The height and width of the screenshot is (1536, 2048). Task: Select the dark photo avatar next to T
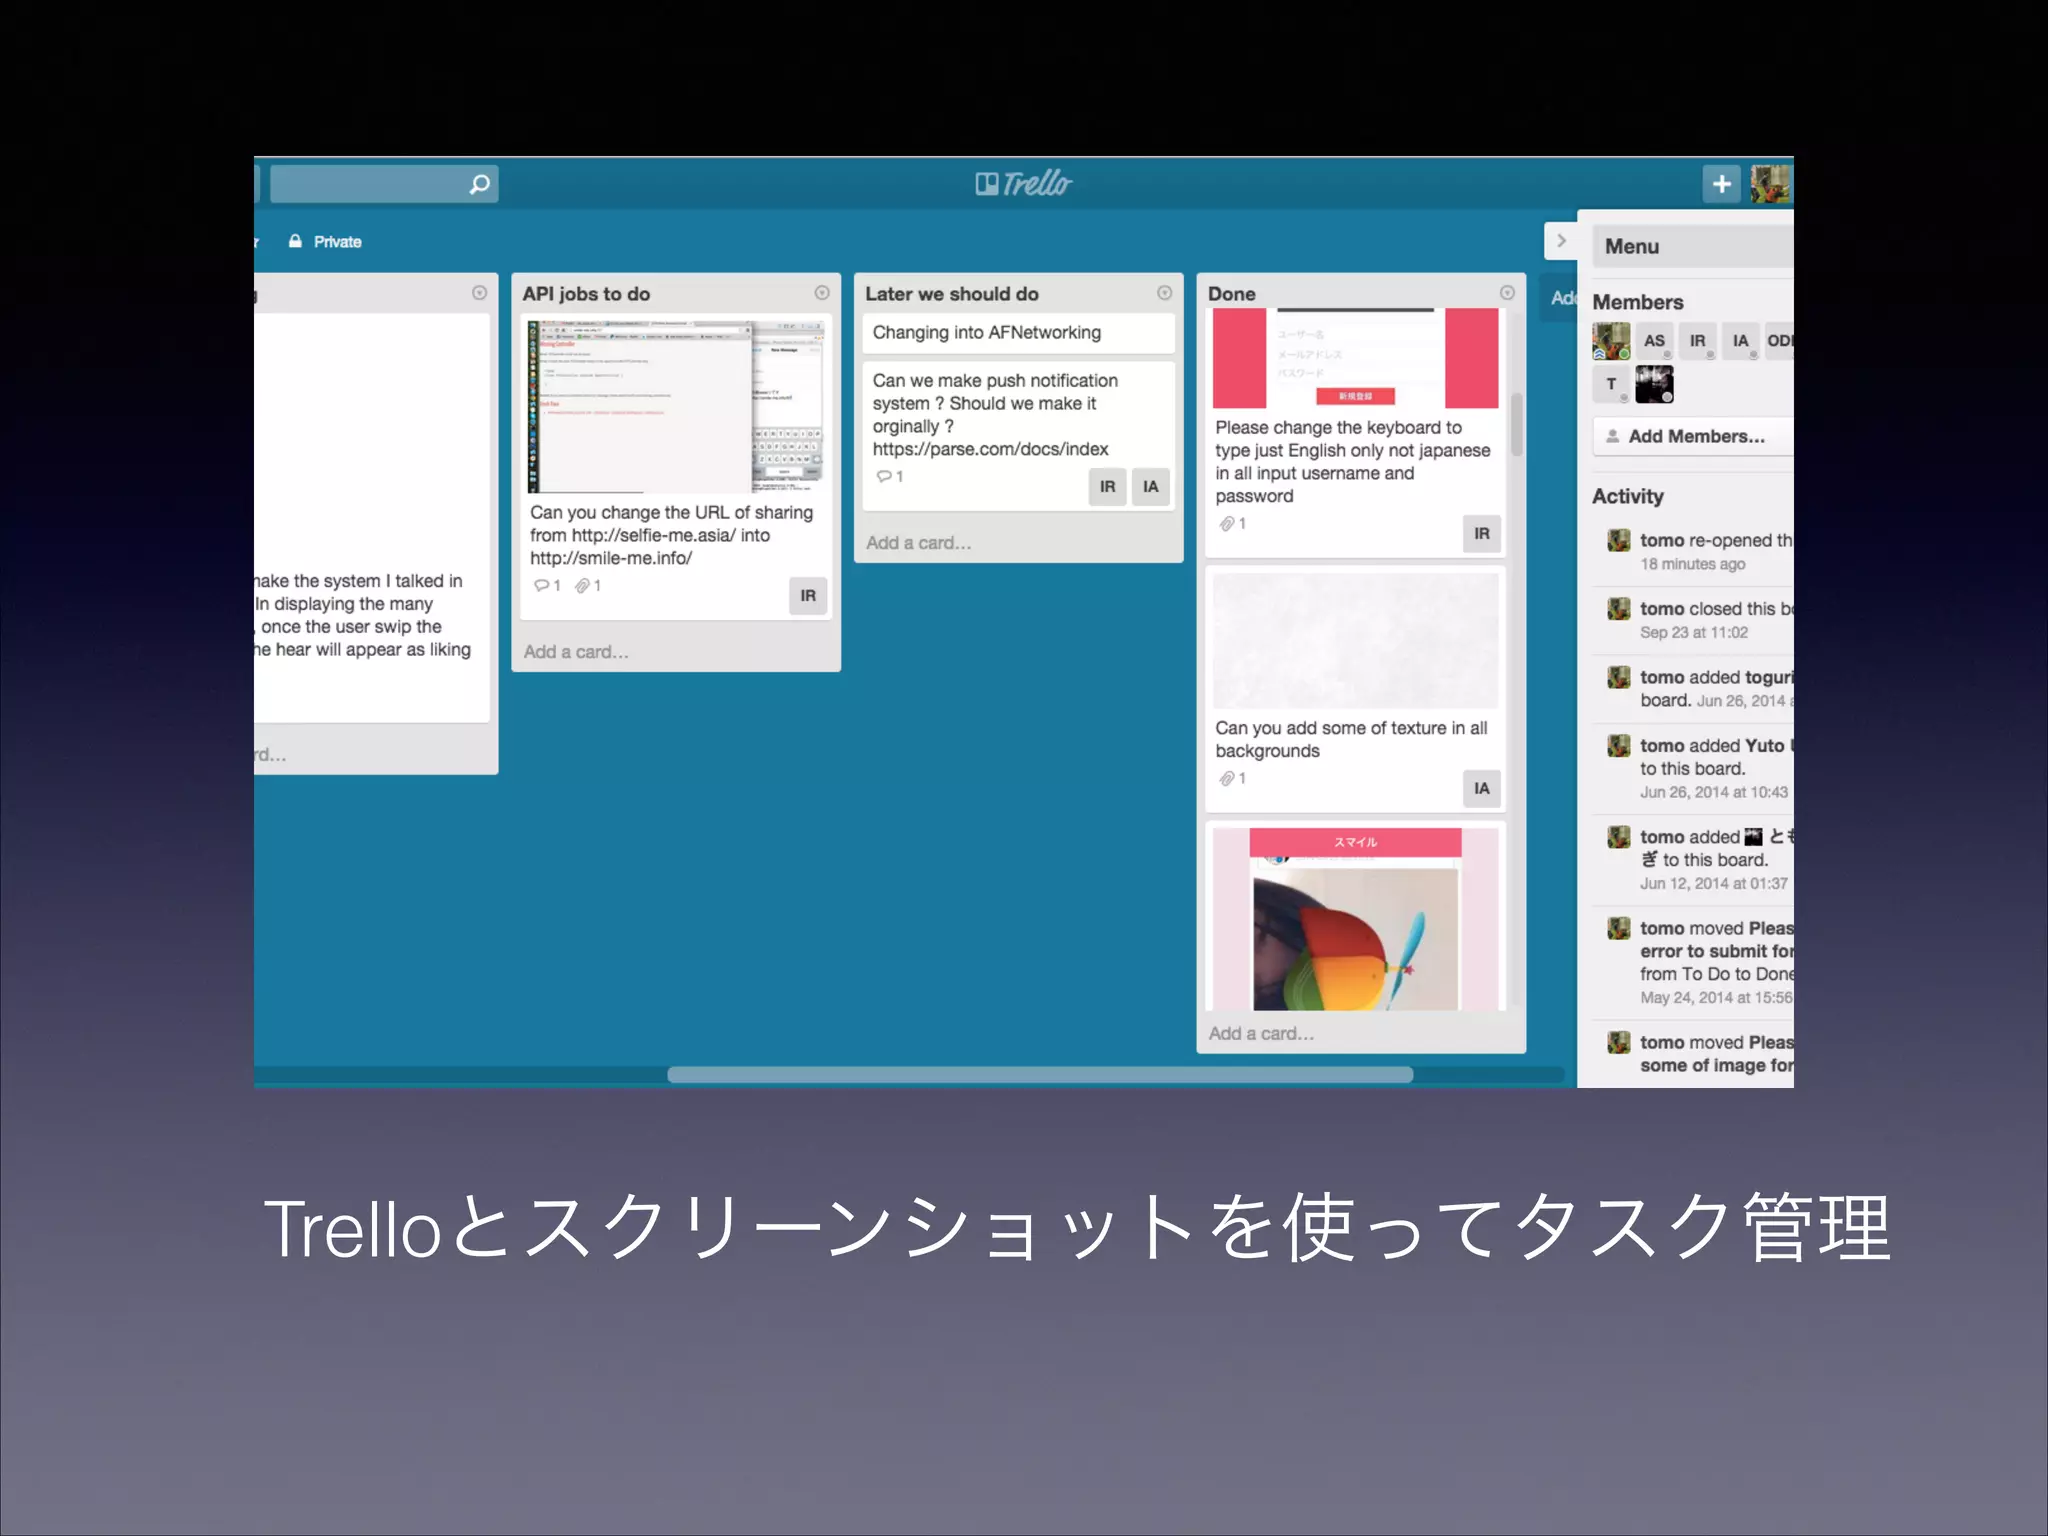coord(1654,384)
